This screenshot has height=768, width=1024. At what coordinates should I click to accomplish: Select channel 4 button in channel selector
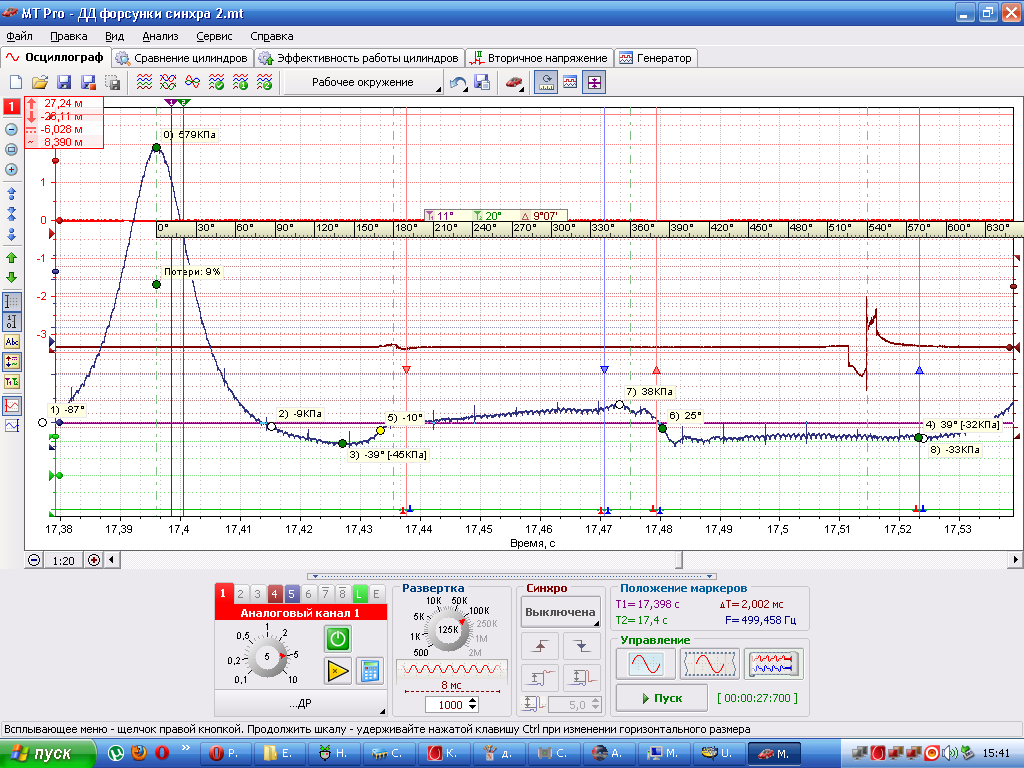point(274,594)
